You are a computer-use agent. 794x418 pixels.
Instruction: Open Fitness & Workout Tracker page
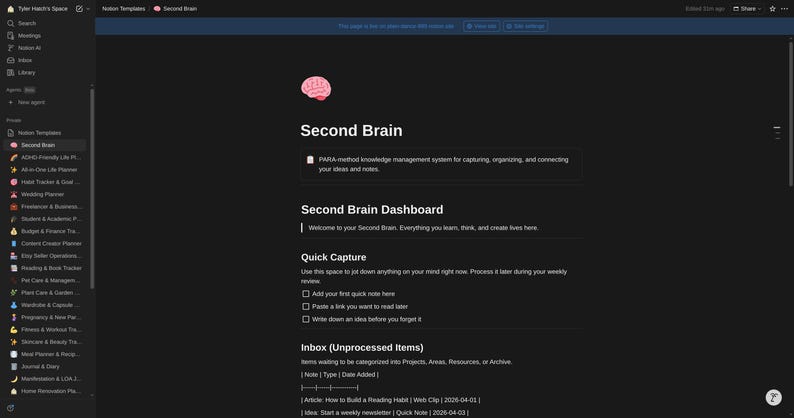pyautogui.click(x=46, y=329)
